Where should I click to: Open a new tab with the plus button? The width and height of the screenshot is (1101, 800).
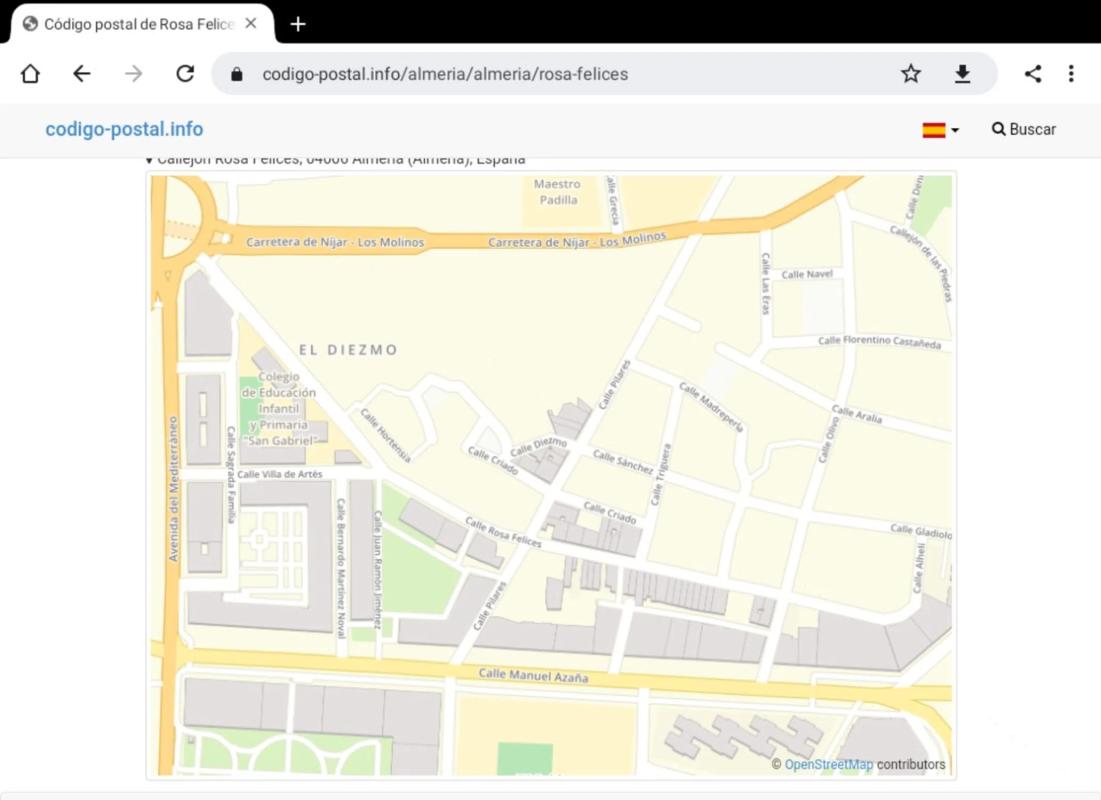[298, 24]
